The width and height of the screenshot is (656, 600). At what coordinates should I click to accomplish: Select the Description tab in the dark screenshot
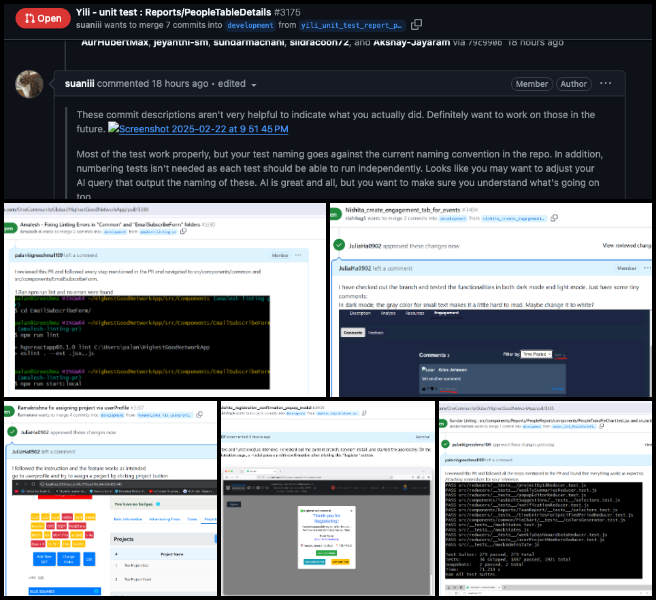360,313
